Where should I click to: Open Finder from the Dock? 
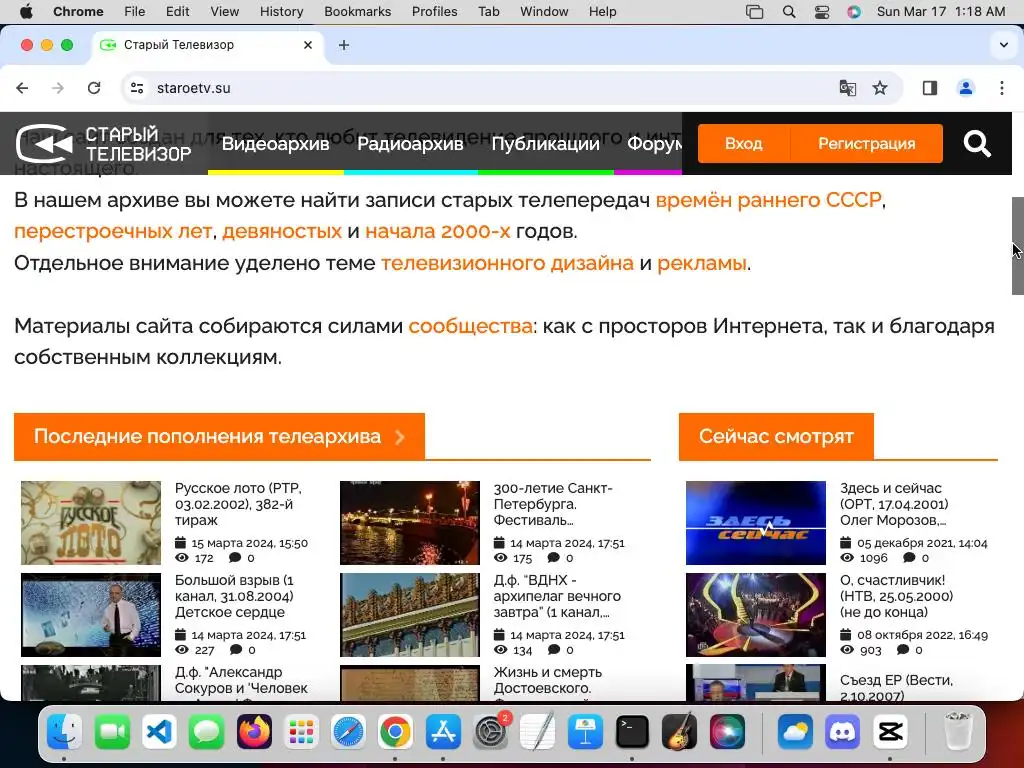64,731
